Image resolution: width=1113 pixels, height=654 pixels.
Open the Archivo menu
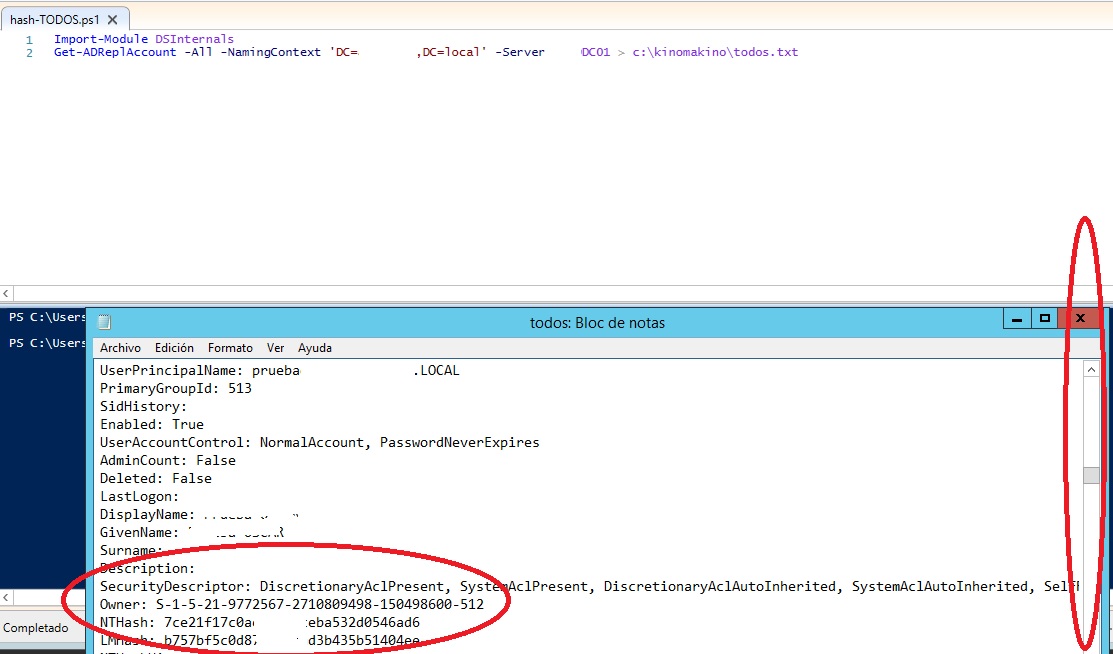point(120,348)
